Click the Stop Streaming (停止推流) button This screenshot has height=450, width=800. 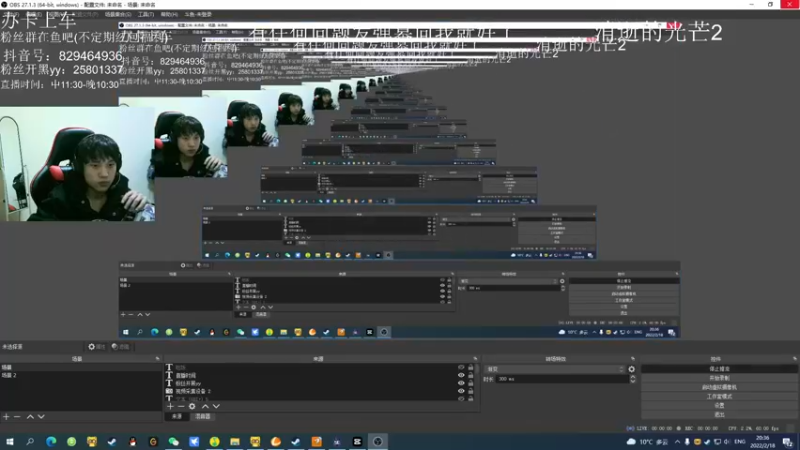pyautogui.click(x=719, y=369)
